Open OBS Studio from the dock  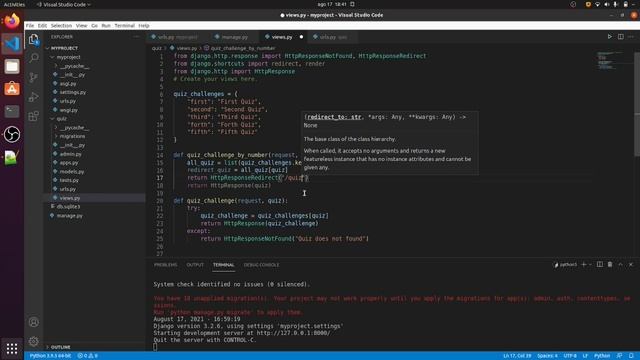[12, 134]
